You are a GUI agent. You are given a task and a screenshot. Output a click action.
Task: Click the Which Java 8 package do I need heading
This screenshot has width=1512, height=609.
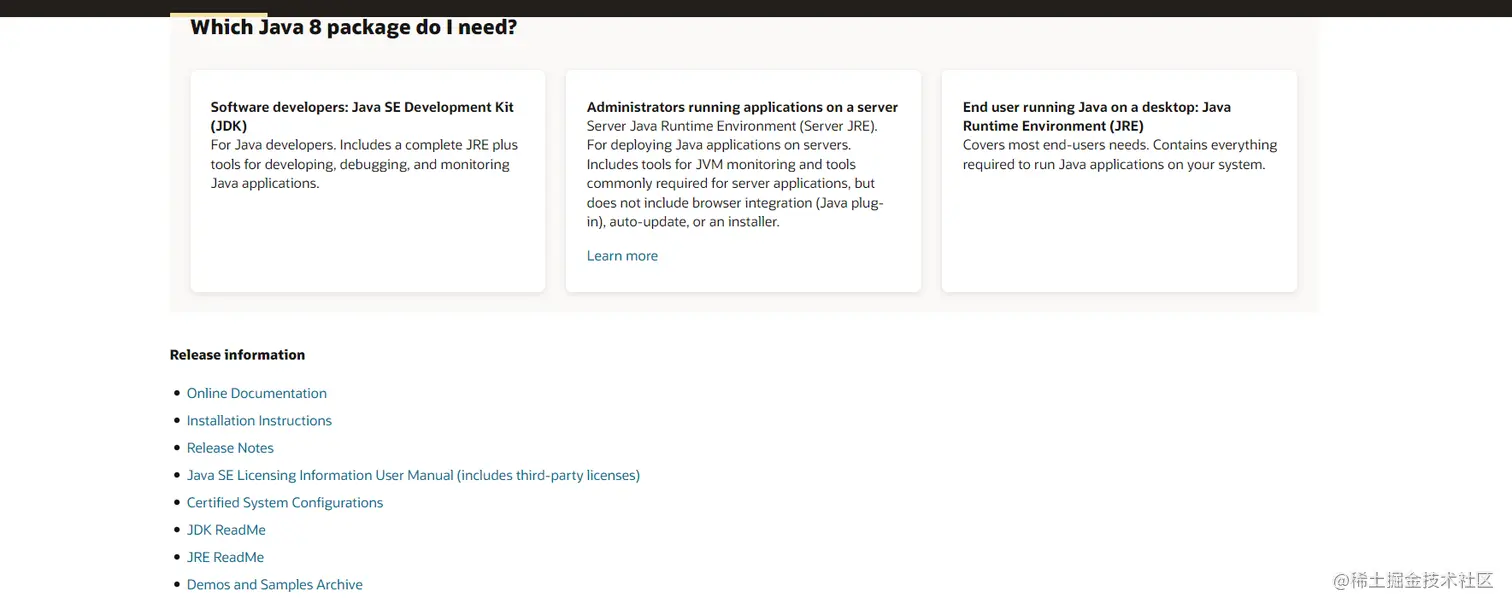click(353, 27)
